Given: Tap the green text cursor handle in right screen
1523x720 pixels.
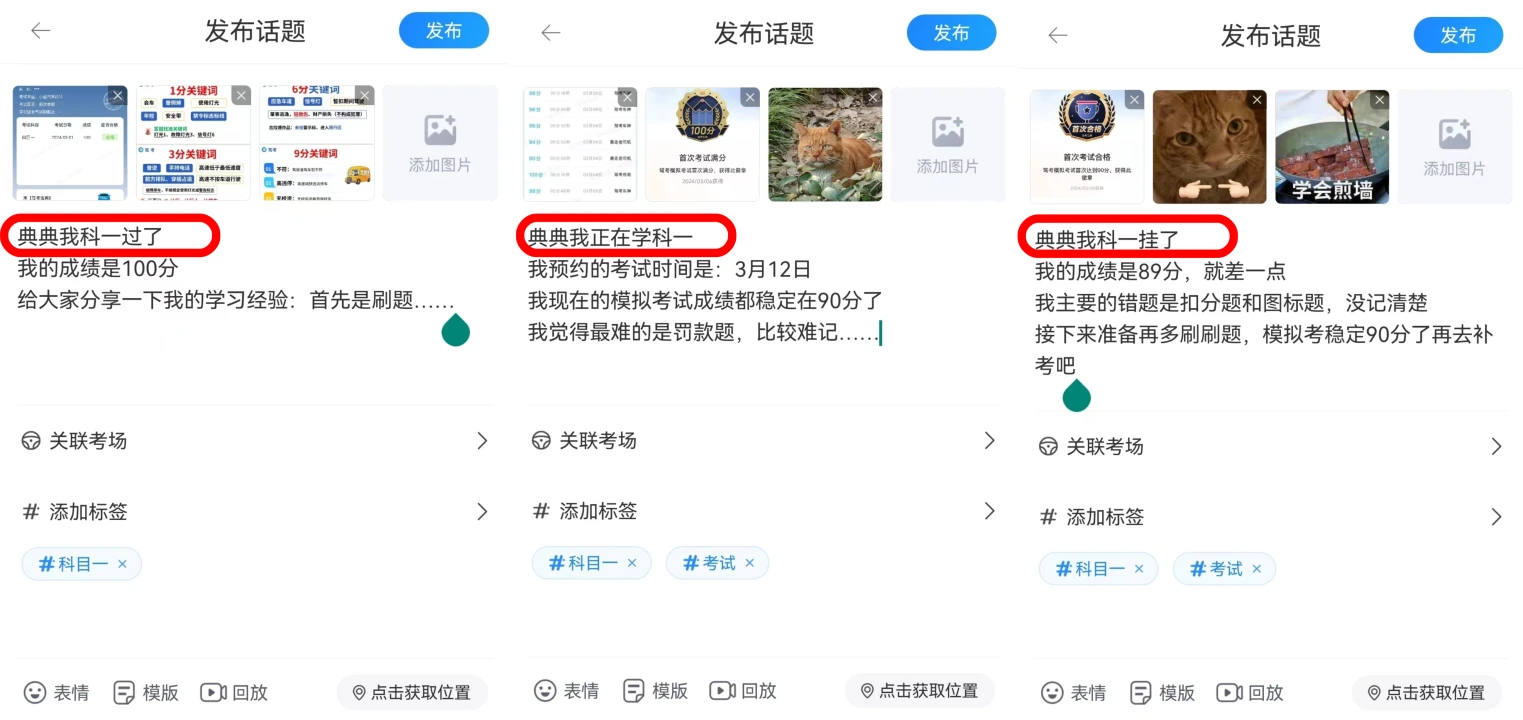Looking at the screenshot, I should click(x=1076, y=396).
